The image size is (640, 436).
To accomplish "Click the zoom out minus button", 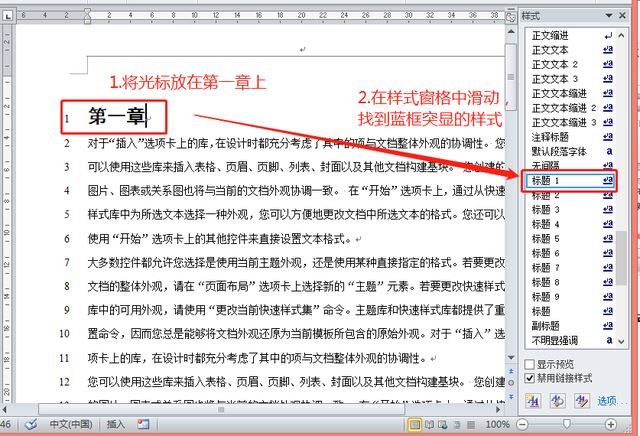I will pyautogui.click(x=522, y=425).
